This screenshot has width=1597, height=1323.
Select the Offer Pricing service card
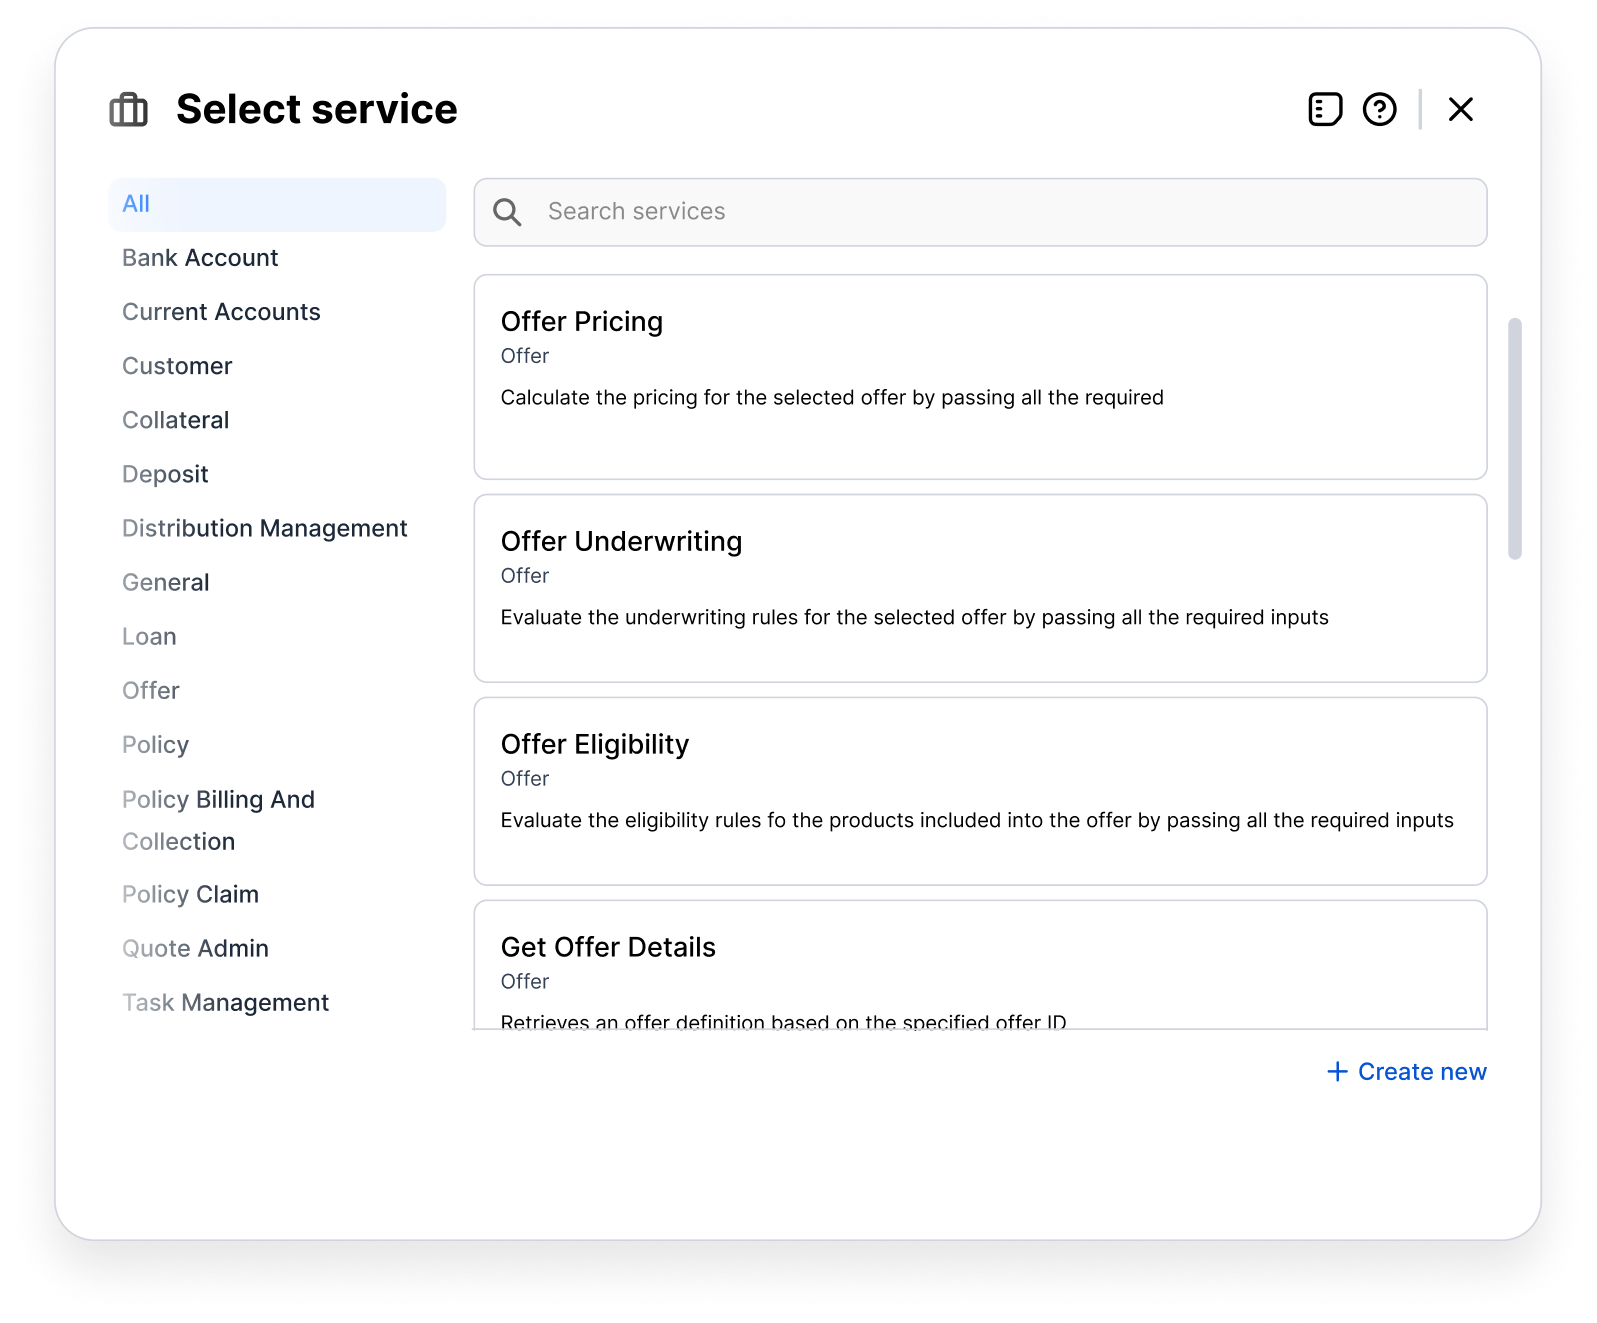(980, 377)
